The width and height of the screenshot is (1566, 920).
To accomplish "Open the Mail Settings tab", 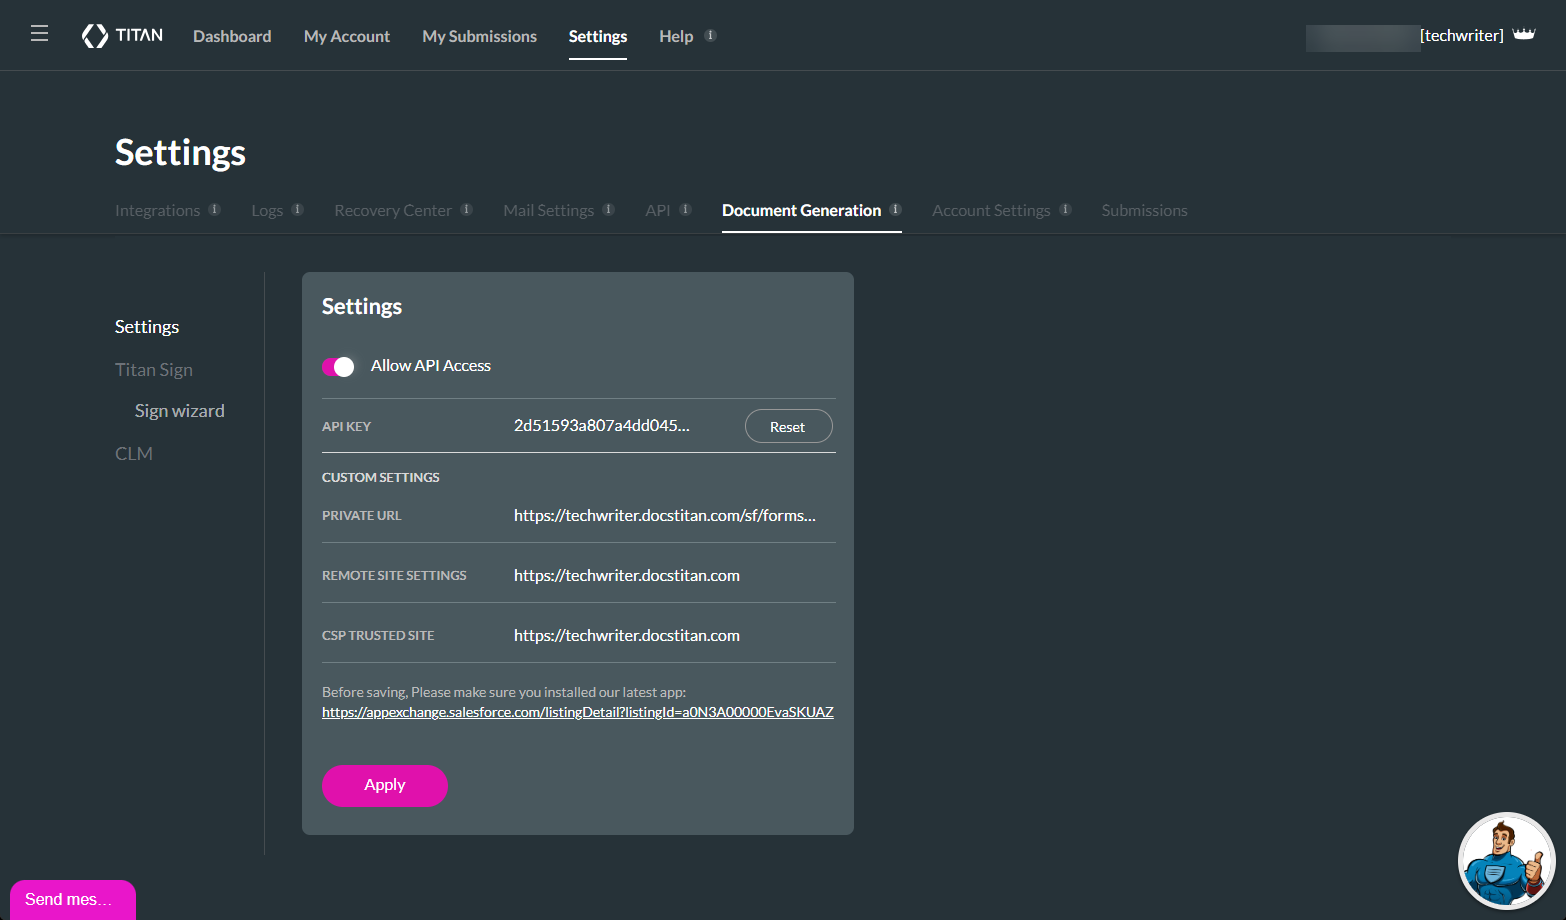I will (x=548, y=210).
